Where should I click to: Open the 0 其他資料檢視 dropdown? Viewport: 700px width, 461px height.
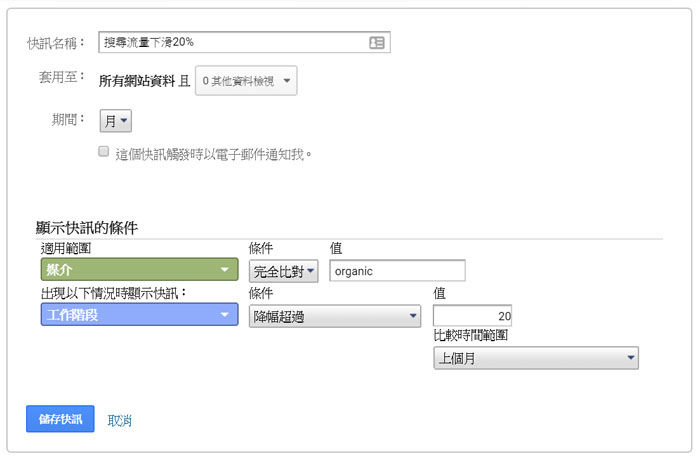pos(245,81)
